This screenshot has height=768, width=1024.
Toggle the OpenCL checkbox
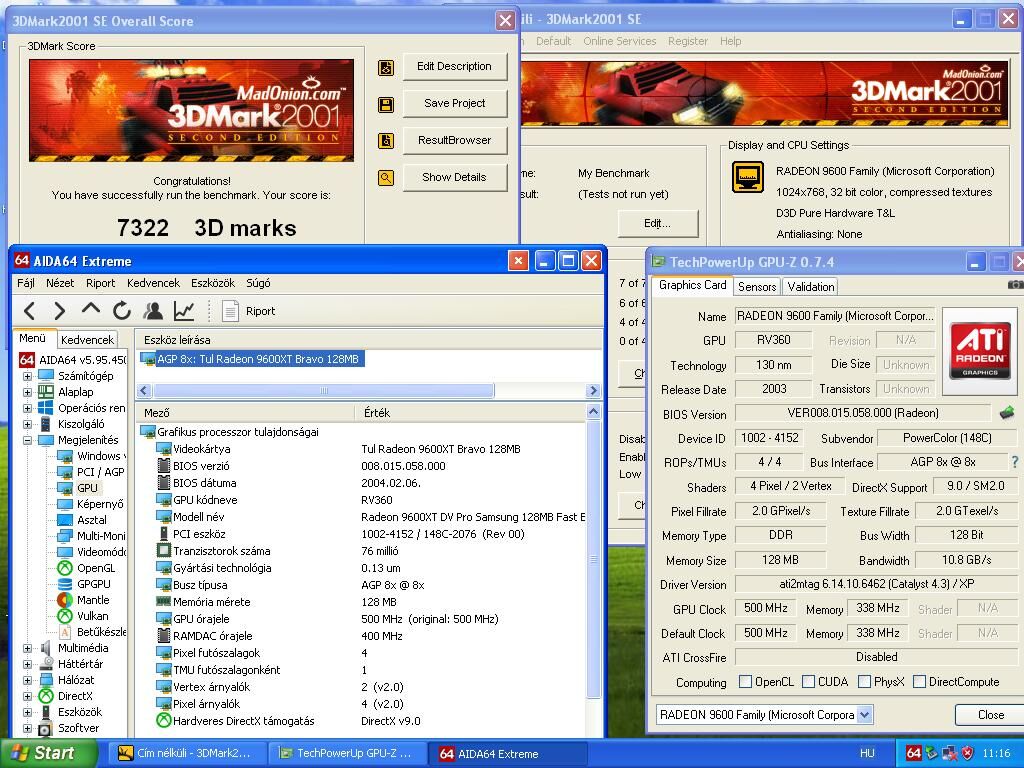point(745,682)
